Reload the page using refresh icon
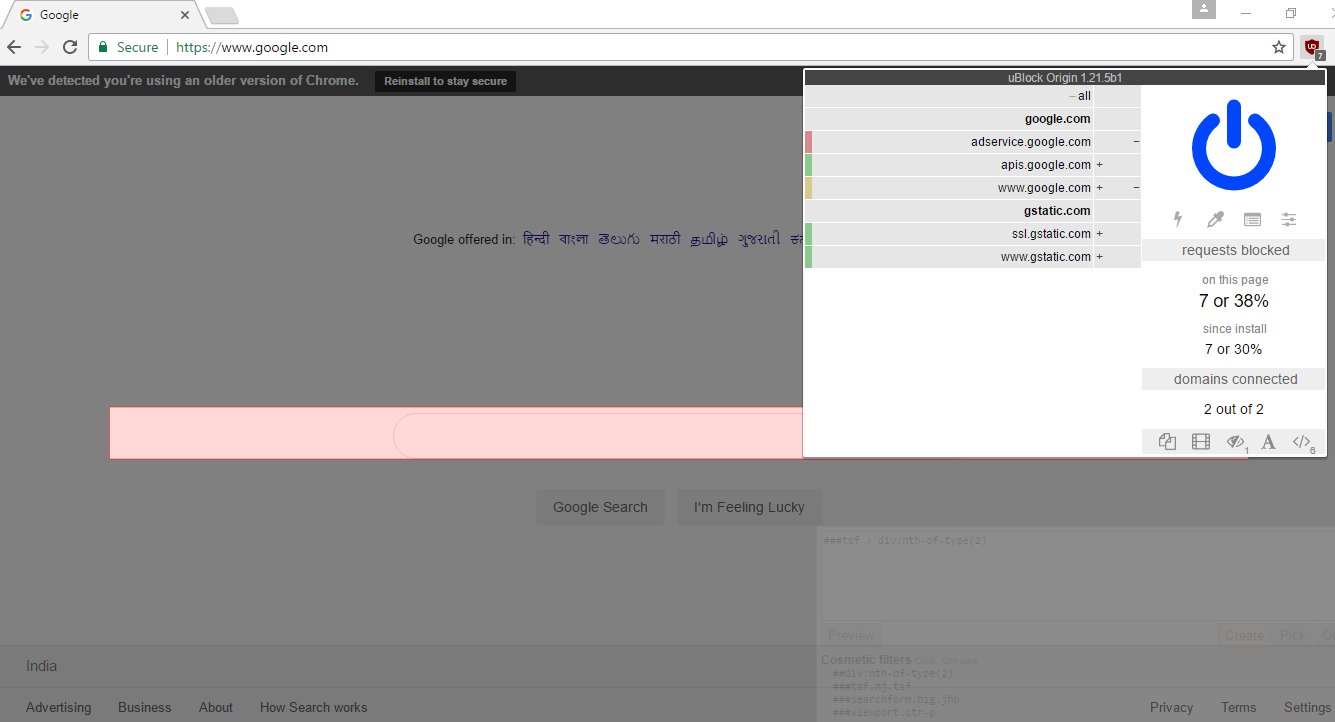1335x722 pixels. tap(70, 47)
